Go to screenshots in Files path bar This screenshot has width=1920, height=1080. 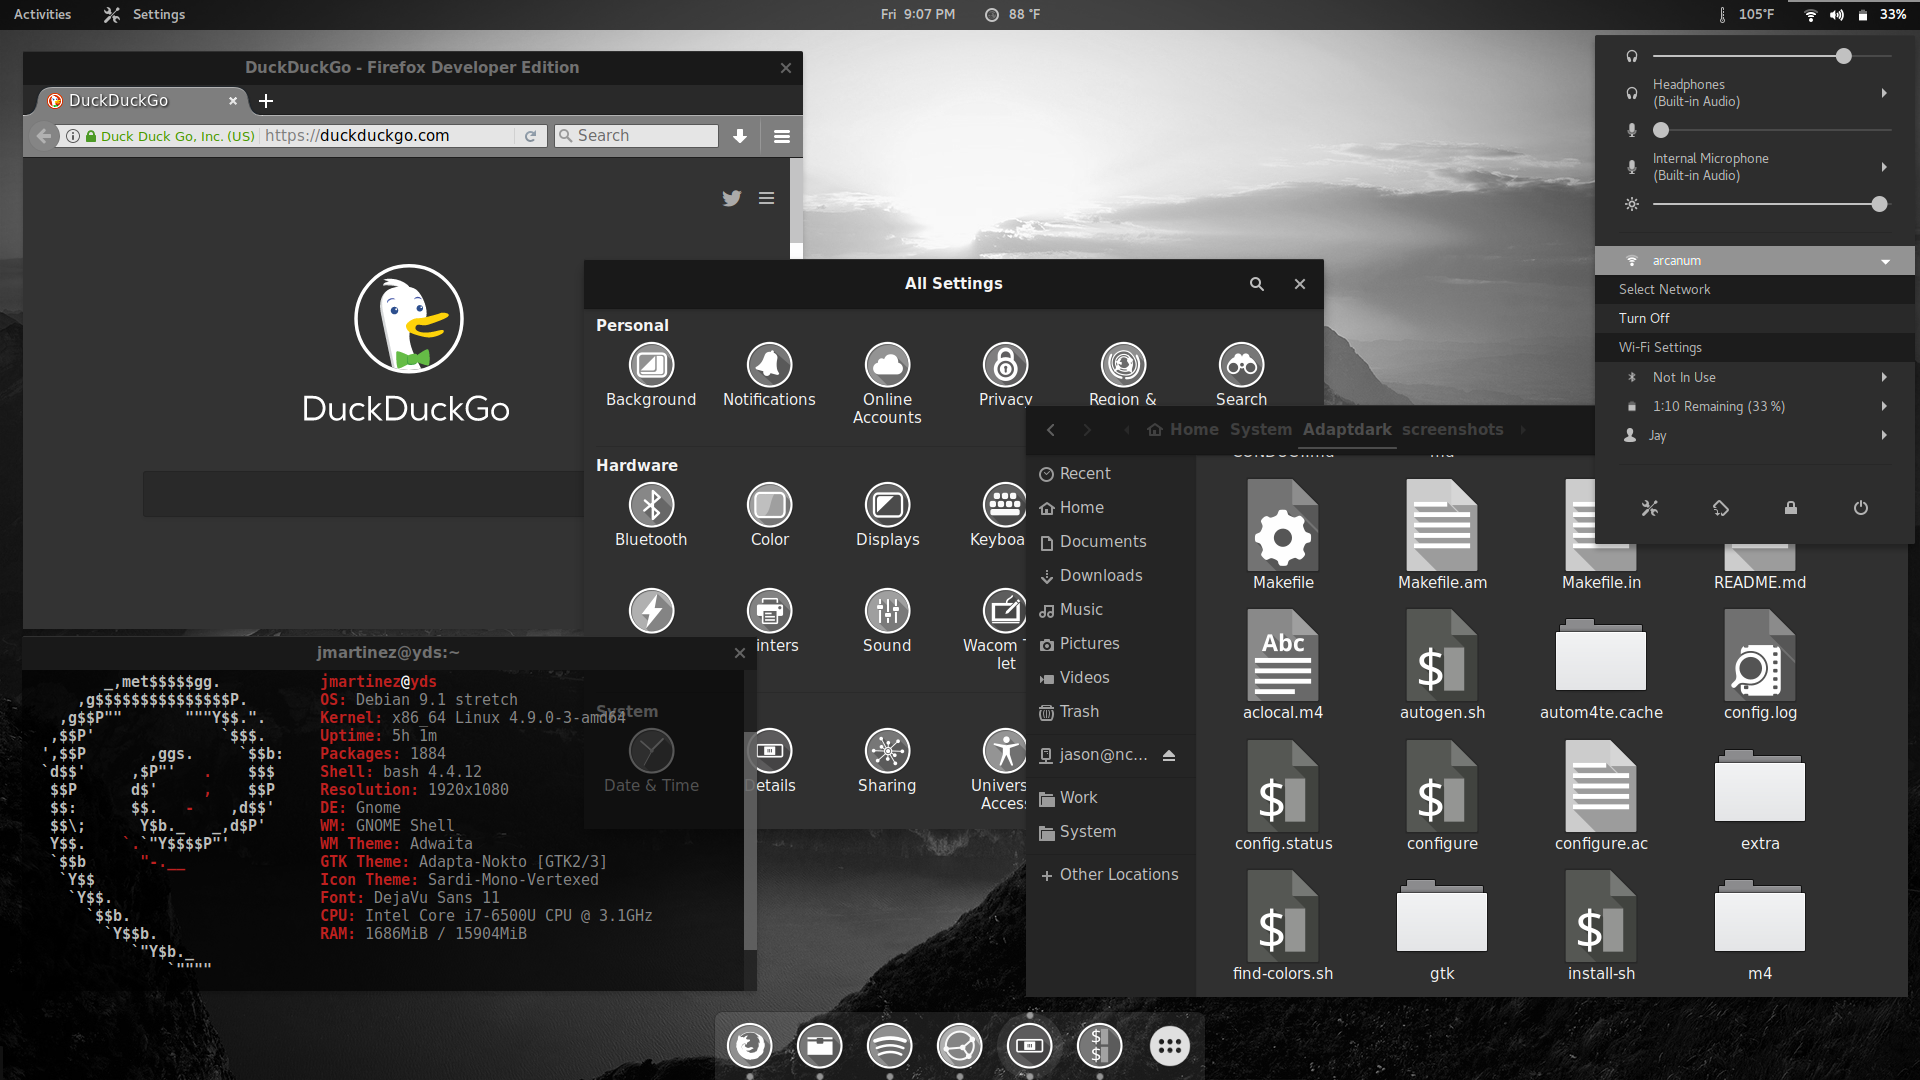[x=1453, y=430]
